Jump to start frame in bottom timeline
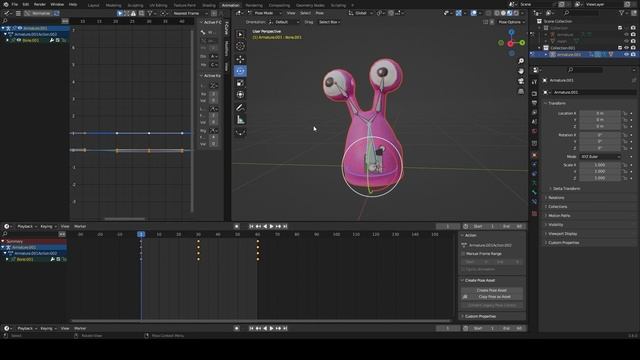 251,328
